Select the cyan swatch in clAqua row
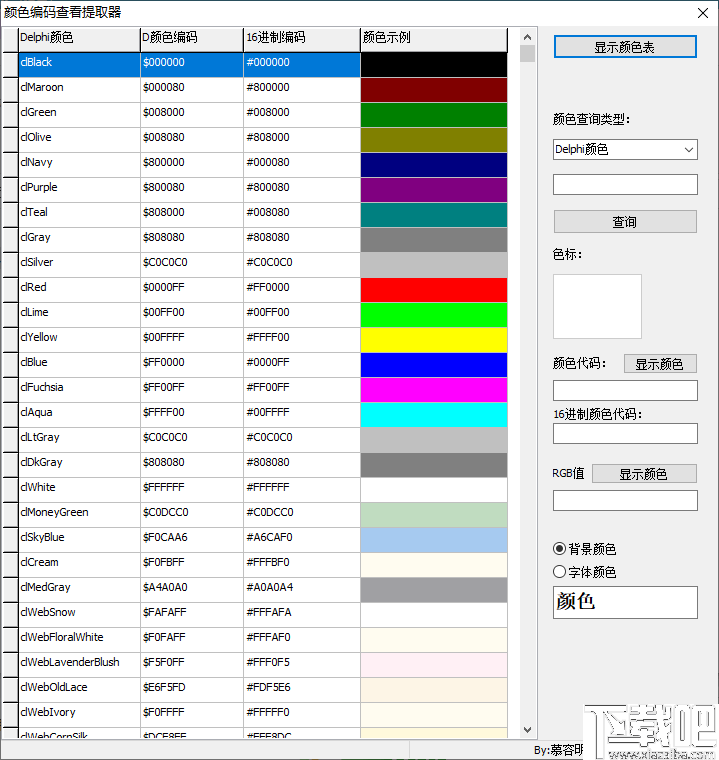719x760 pixels. tap(434, 415)
